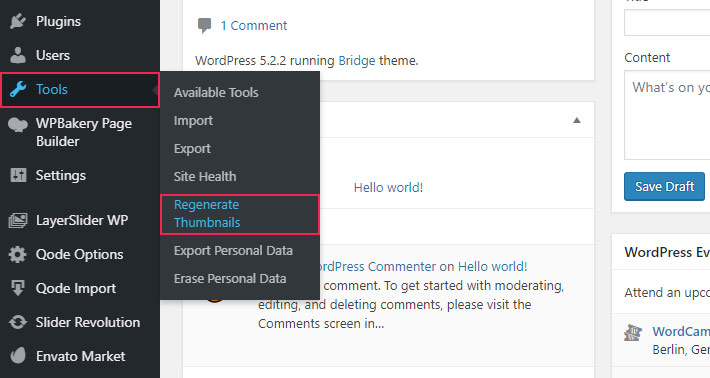
Task: Collapse the widget using the triangle arrow
Action: (576, 120)
